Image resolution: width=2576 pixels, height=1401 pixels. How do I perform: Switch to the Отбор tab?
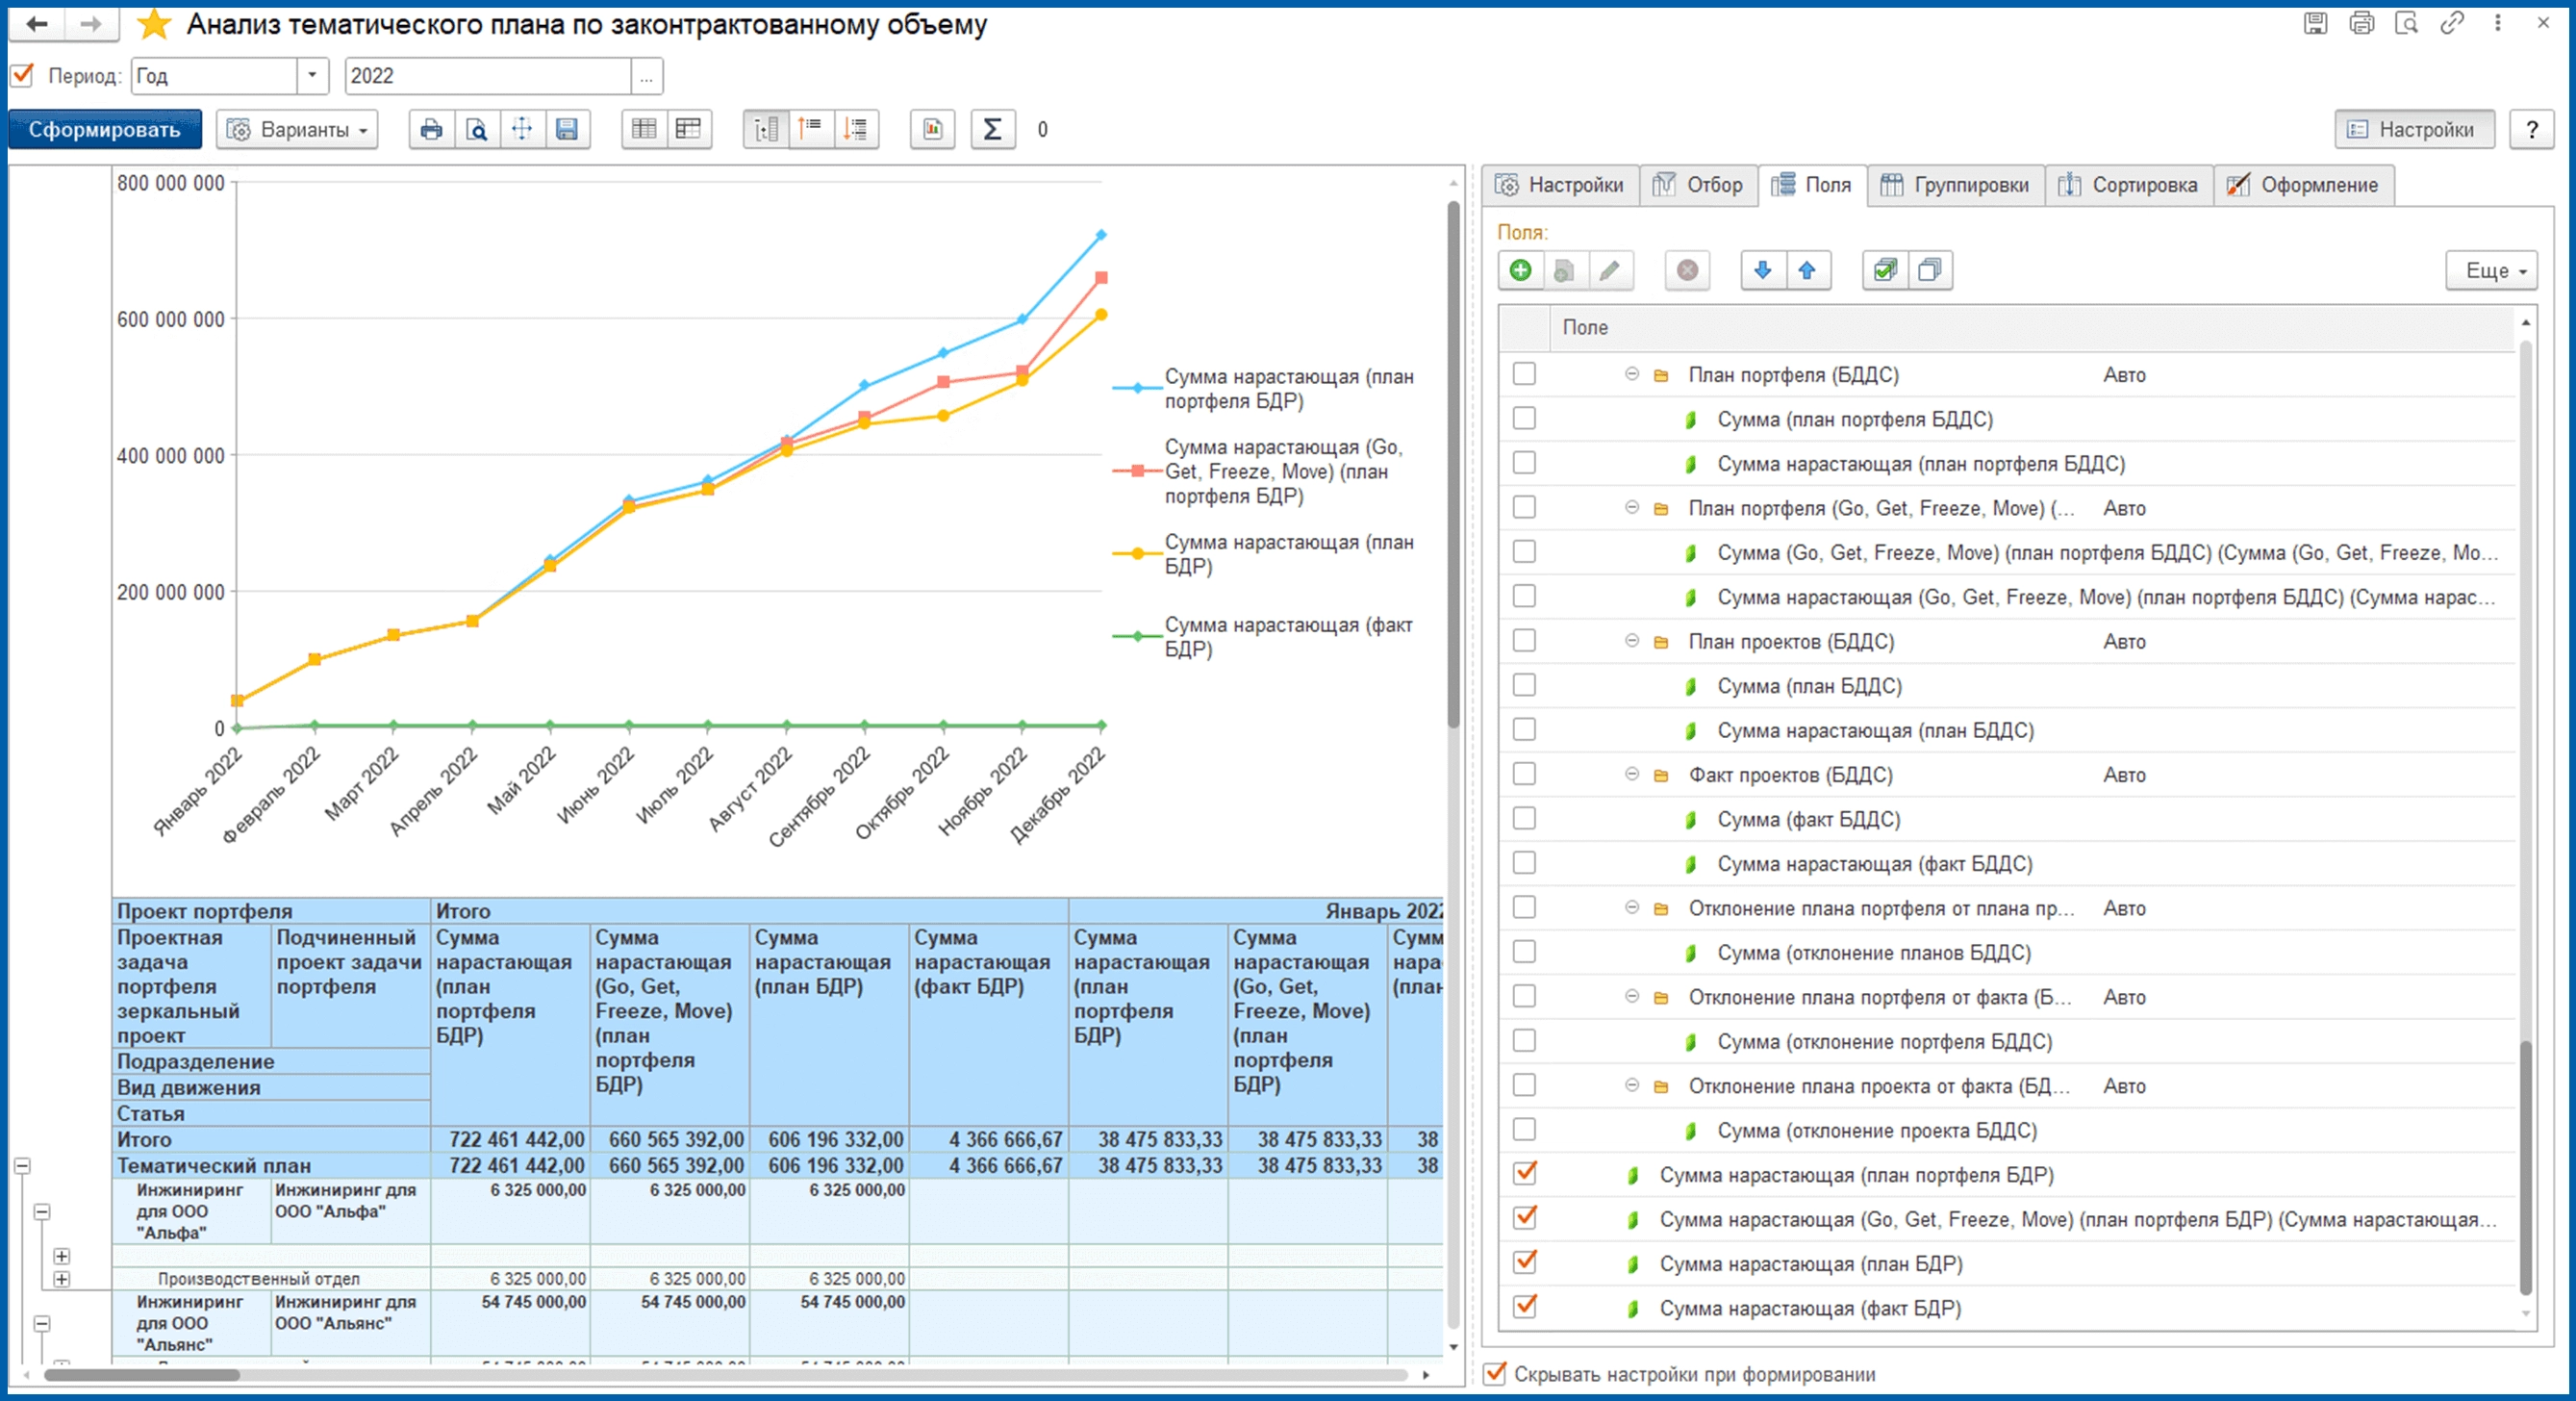[x=1698, y=185]
